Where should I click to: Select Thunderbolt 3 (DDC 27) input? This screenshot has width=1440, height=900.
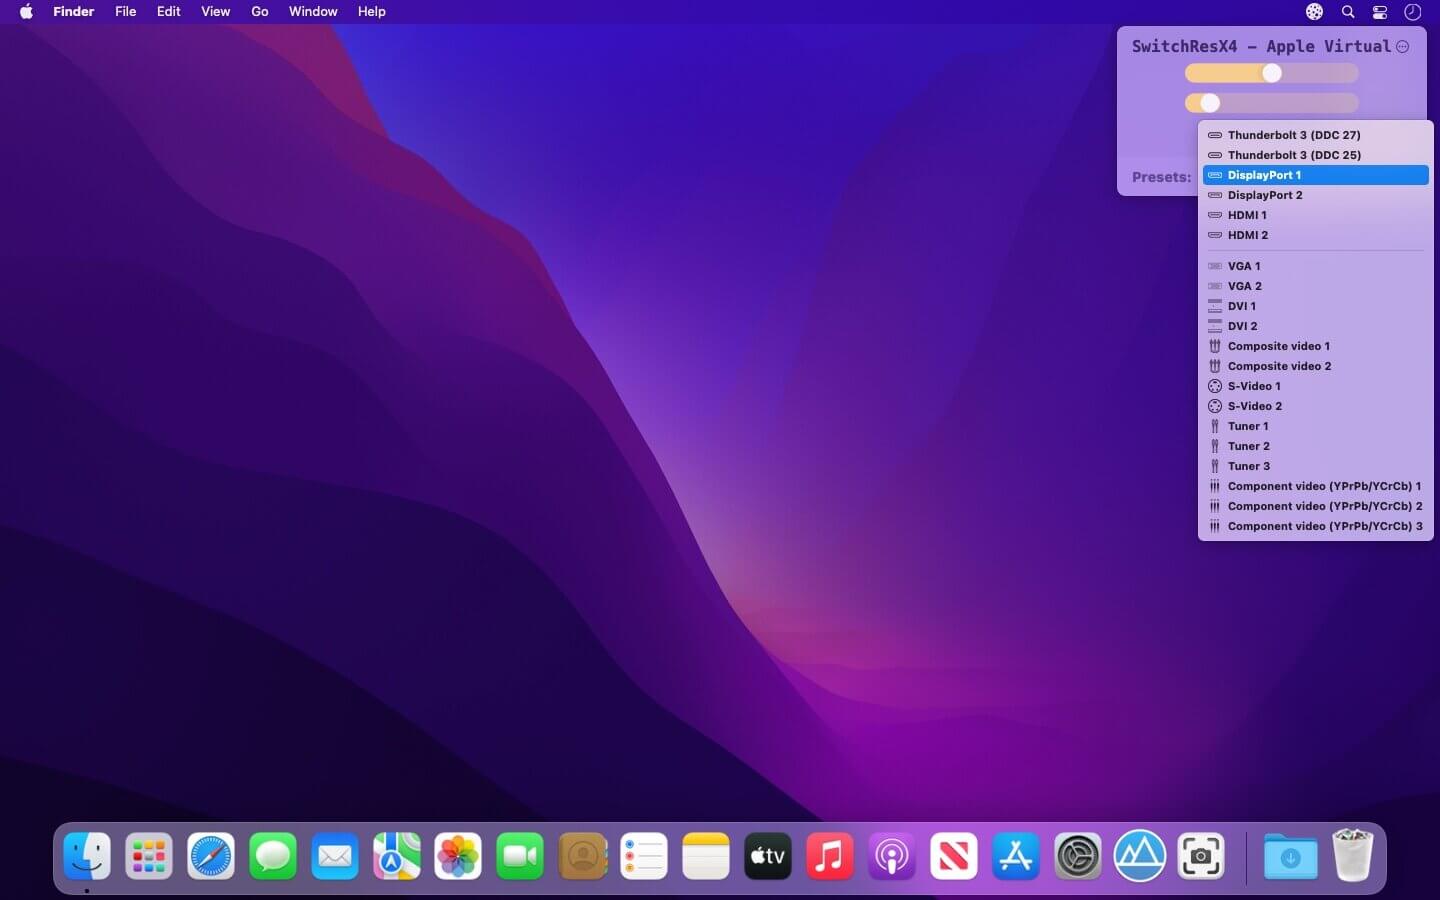pos(1293,135)
